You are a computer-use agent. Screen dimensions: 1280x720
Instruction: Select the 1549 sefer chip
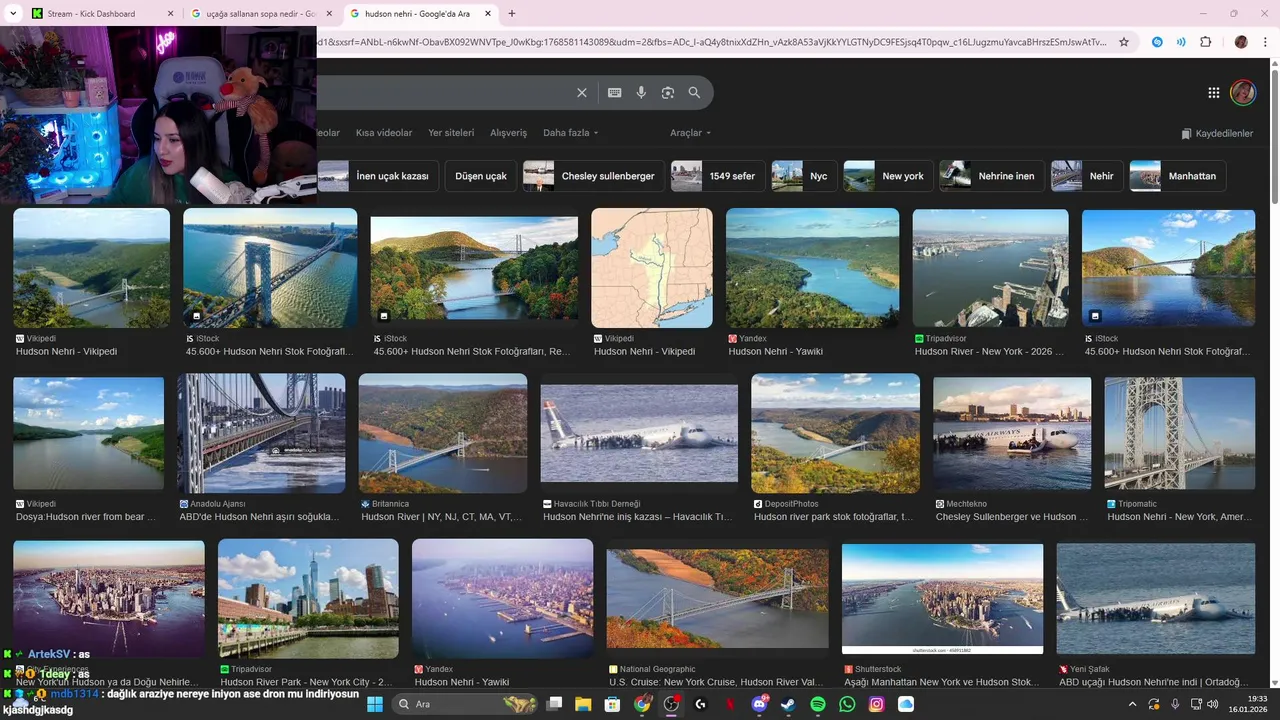(718, 176)
